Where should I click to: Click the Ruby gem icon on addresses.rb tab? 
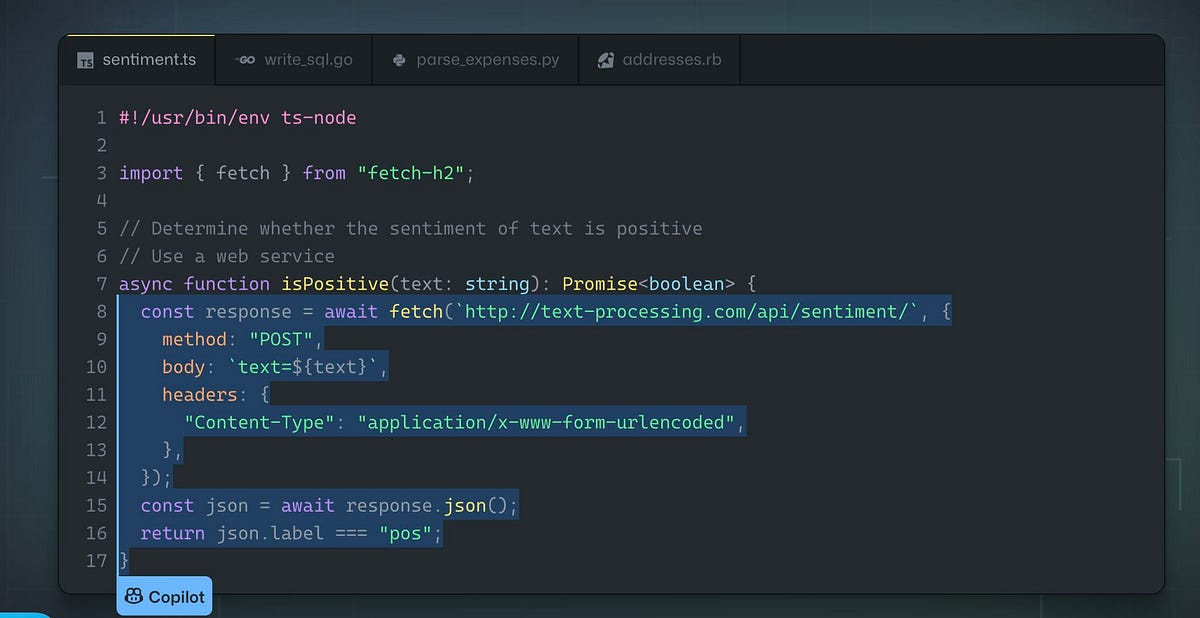pos(605,59)
